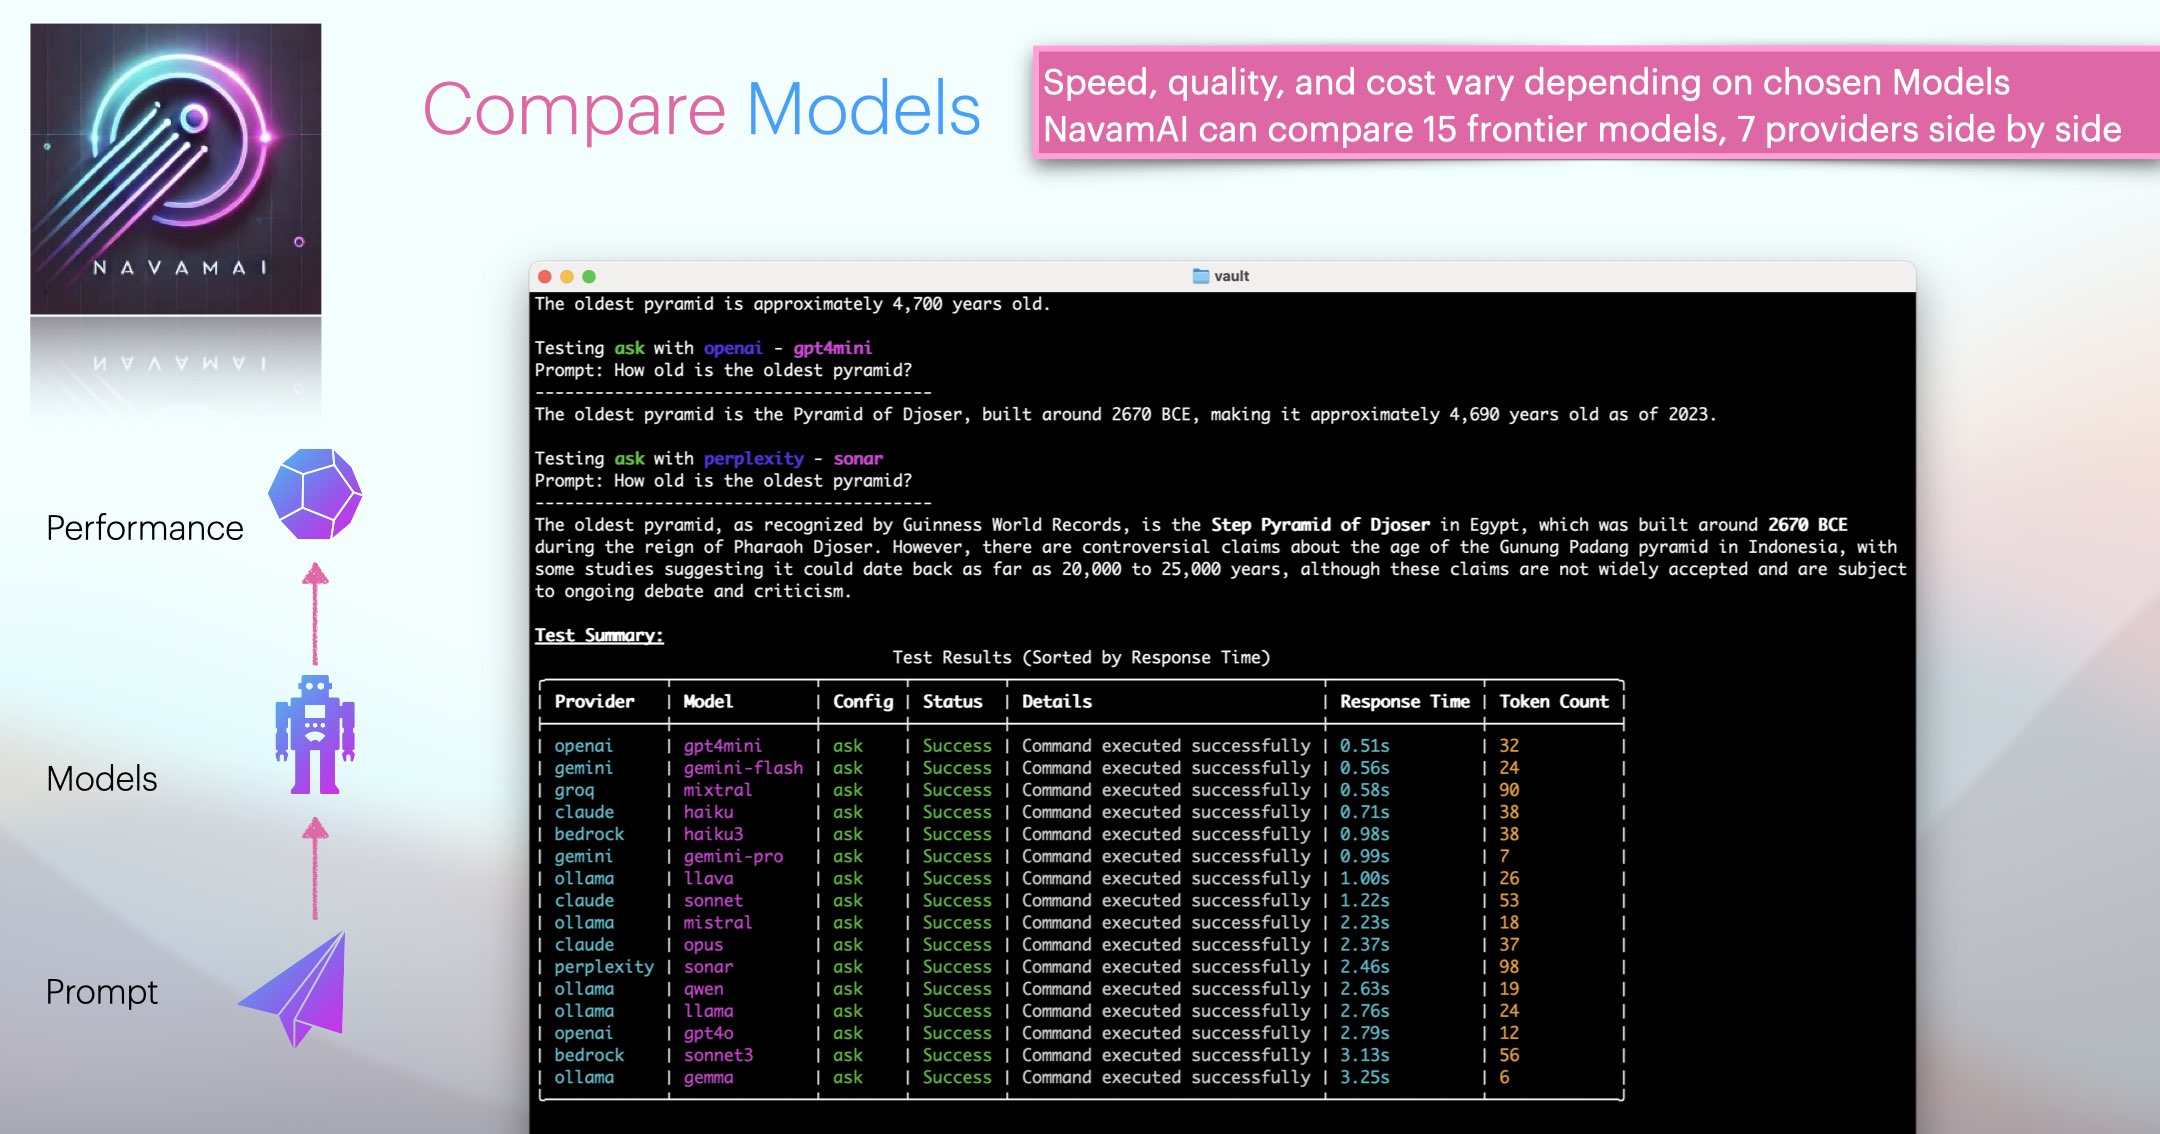Click 'gemini-pro' model cell
The width and height of the screenshot is (2160, 1134).
[733, 856]
